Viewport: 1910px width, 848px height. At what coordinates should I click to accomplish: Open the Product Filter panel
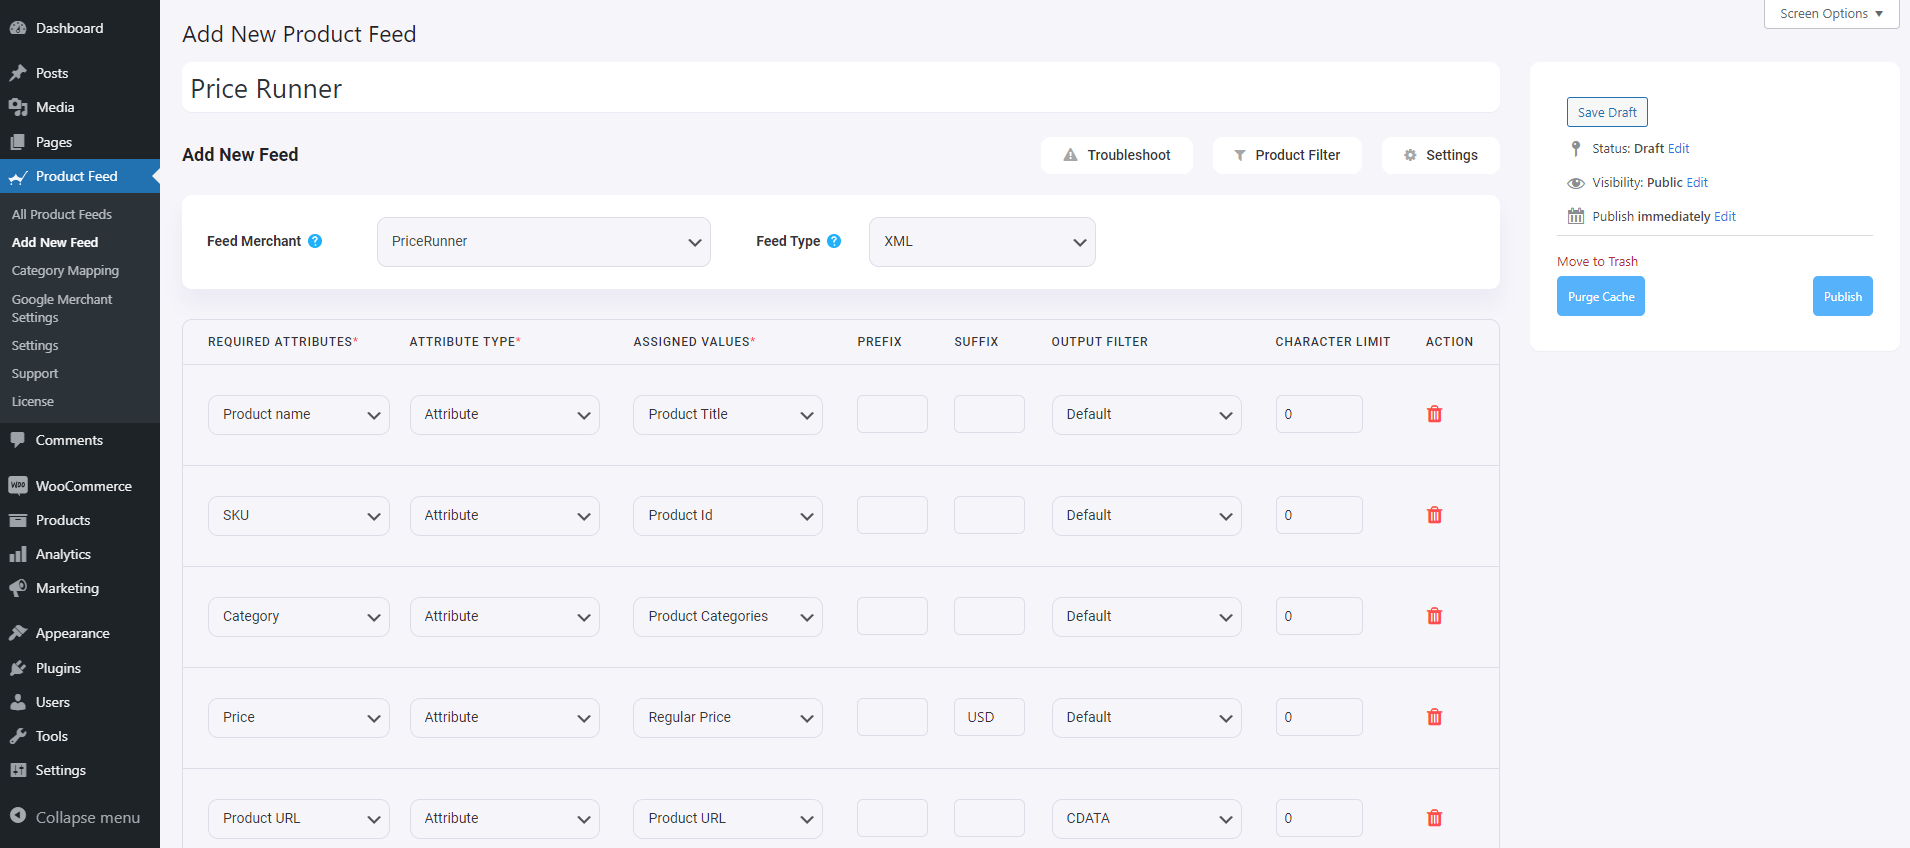[1286, 155]
